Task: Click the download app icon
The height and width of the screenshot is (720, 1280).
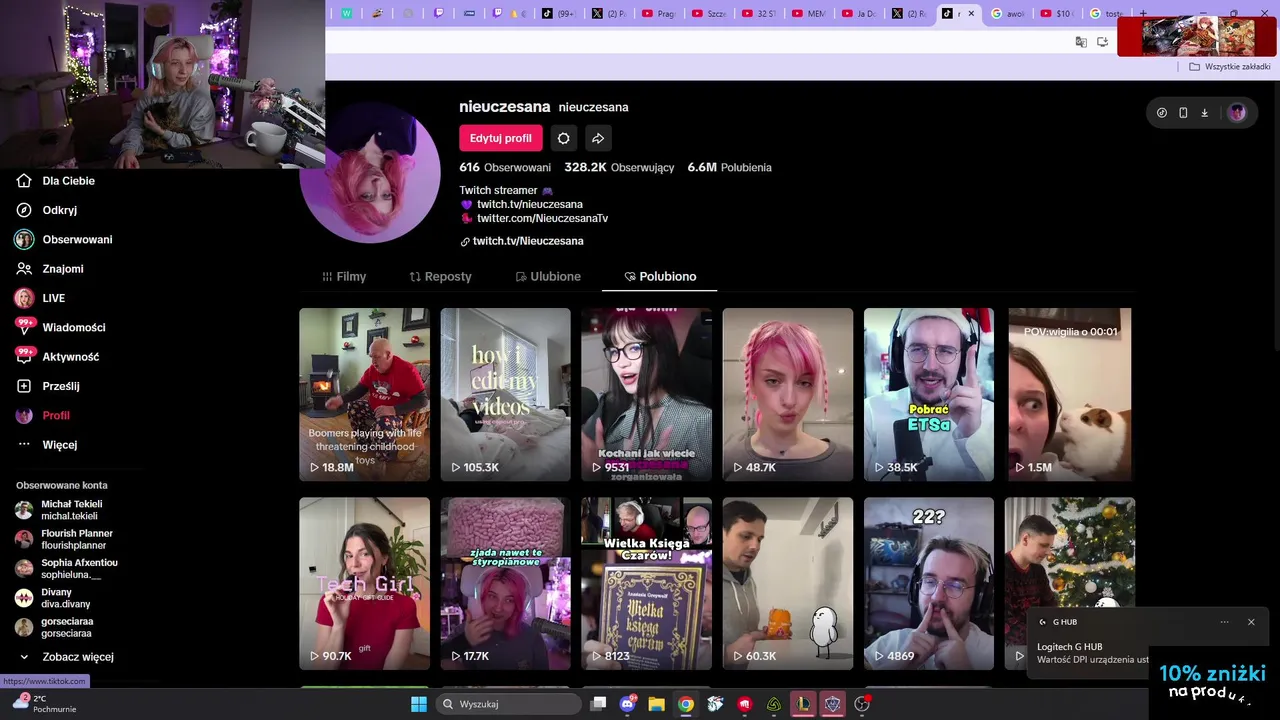Action: click(x=1205, y=113)
